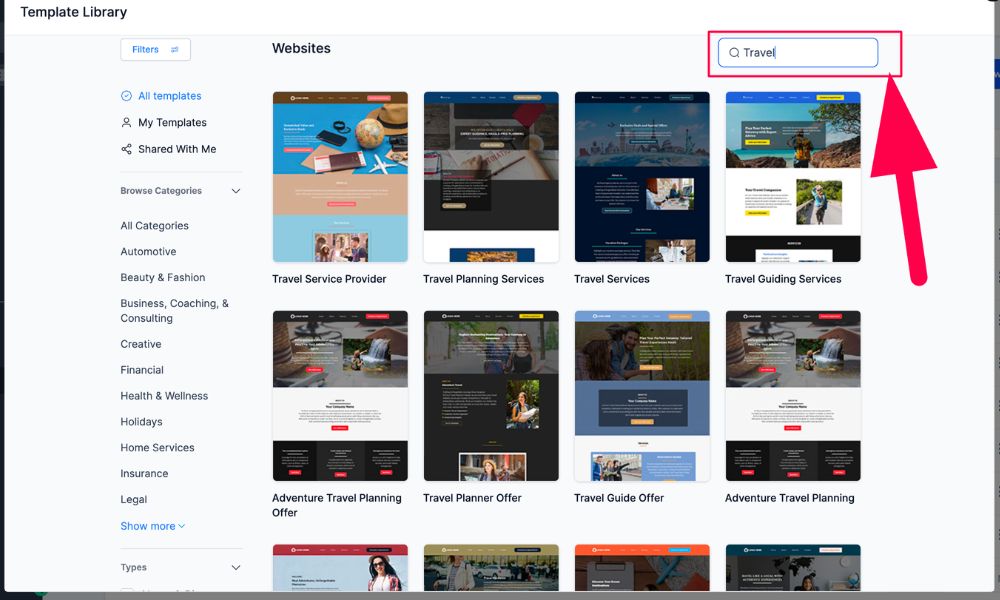Select the Travel Guide Offer template

pos(642,396)
